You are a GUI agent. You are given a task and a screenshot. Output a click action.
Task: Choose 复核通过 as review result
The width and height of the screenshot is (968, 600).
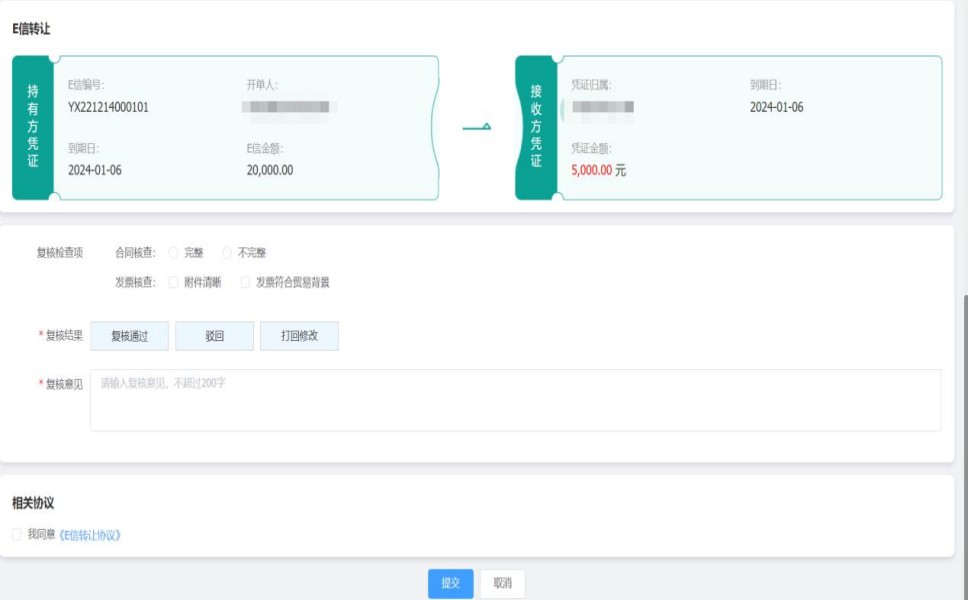[129, 336]
